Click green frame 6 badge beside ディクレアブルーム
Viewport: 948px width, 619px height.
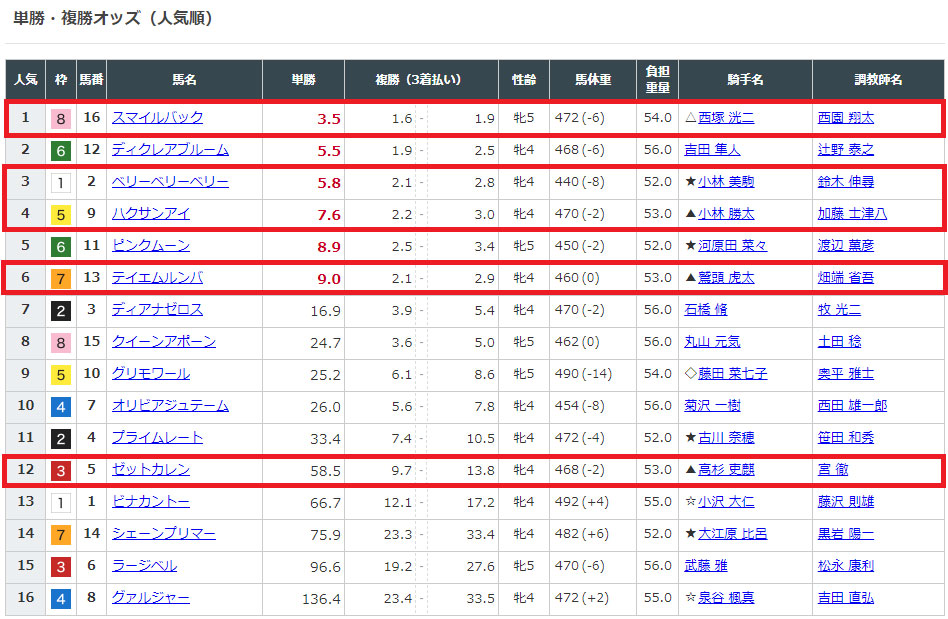pyautogui.click(x=61, y=150)
